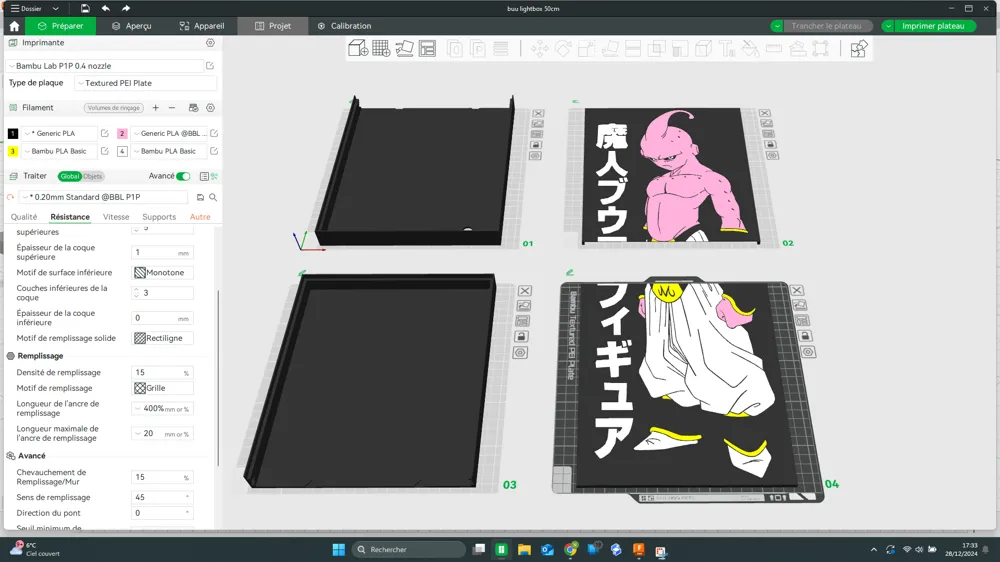
Task: Lock plate 01 with the padlock icon
Action: click(536, 145)
